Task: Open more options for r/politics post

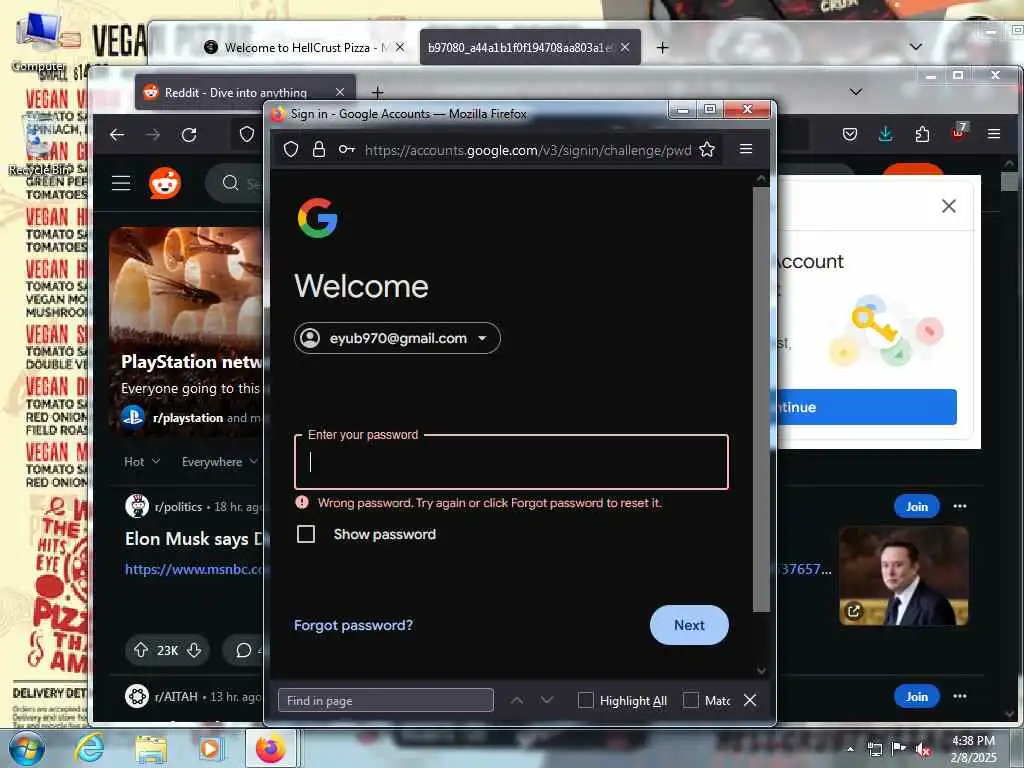Action: (x=959, y=506)
